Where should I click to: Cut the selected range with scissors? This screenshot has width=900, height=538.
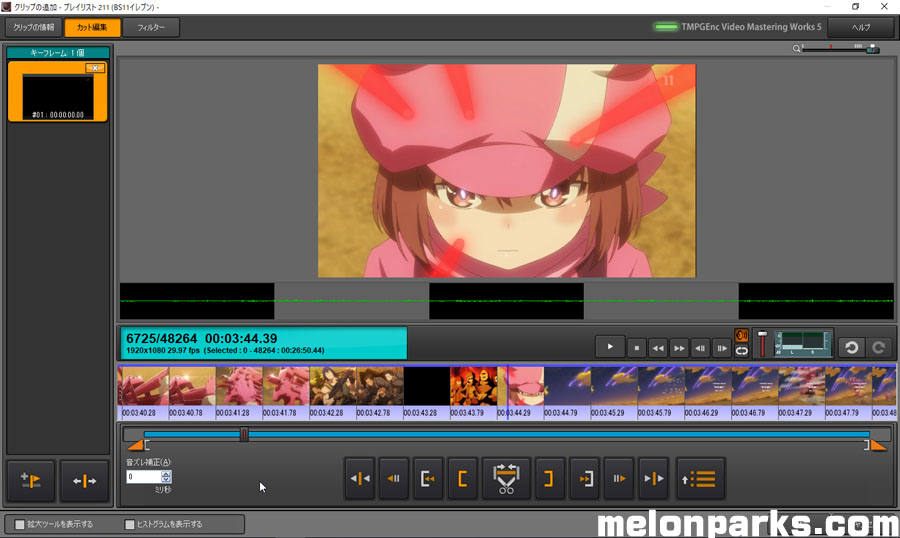tap(506, 478)
